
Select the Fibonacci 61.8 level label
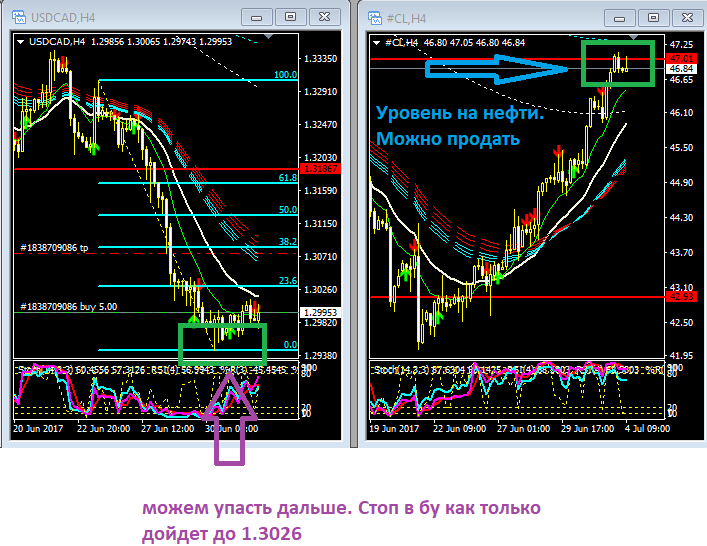pyautogui.click(x=288, y=178)
